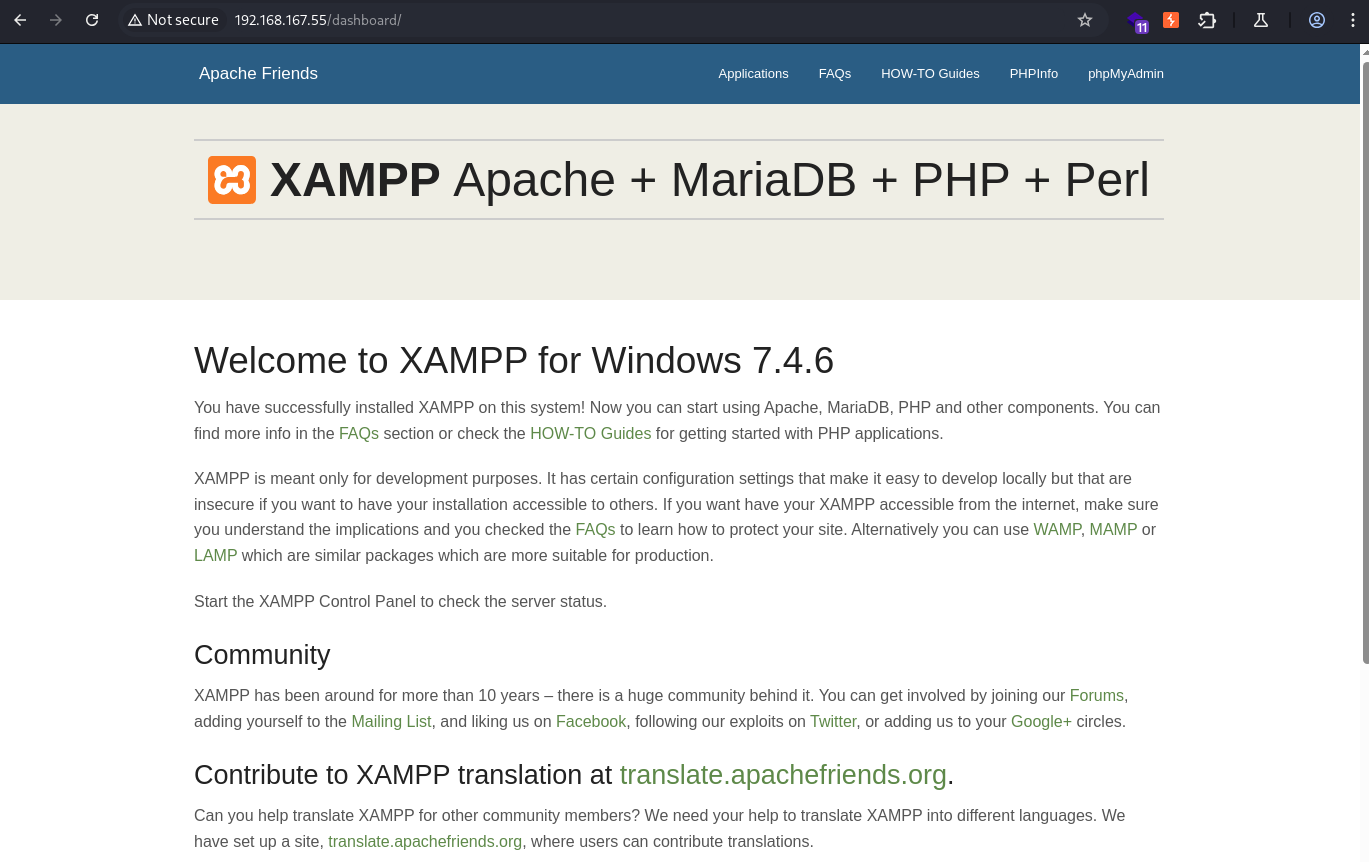Open the LAMP link
Screen dimensions: 1369x862
(215, 556)
